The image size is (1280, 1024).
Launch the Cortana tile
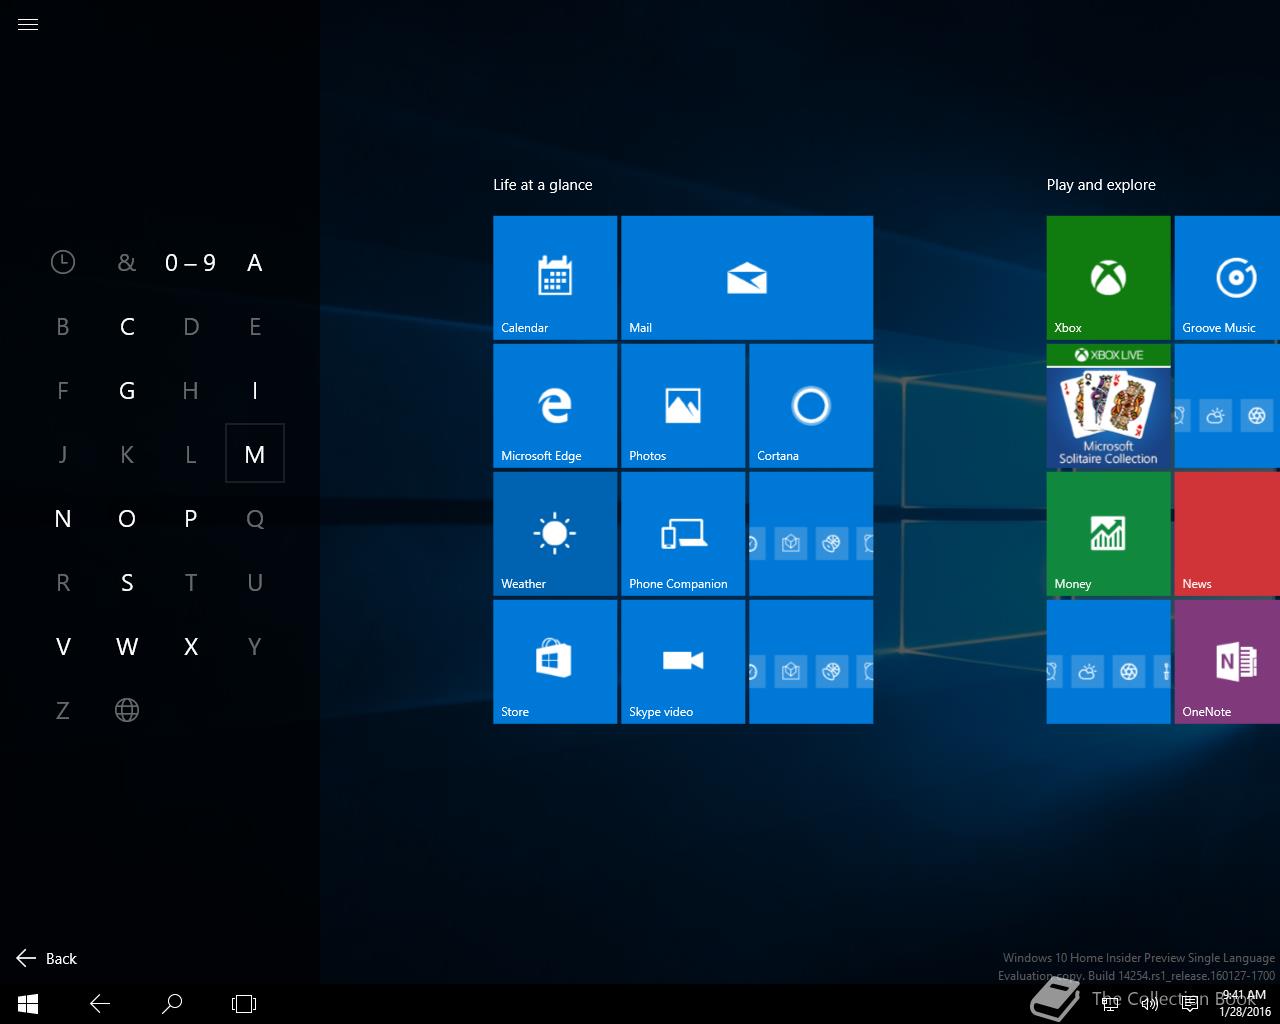(x=811, y=406)
